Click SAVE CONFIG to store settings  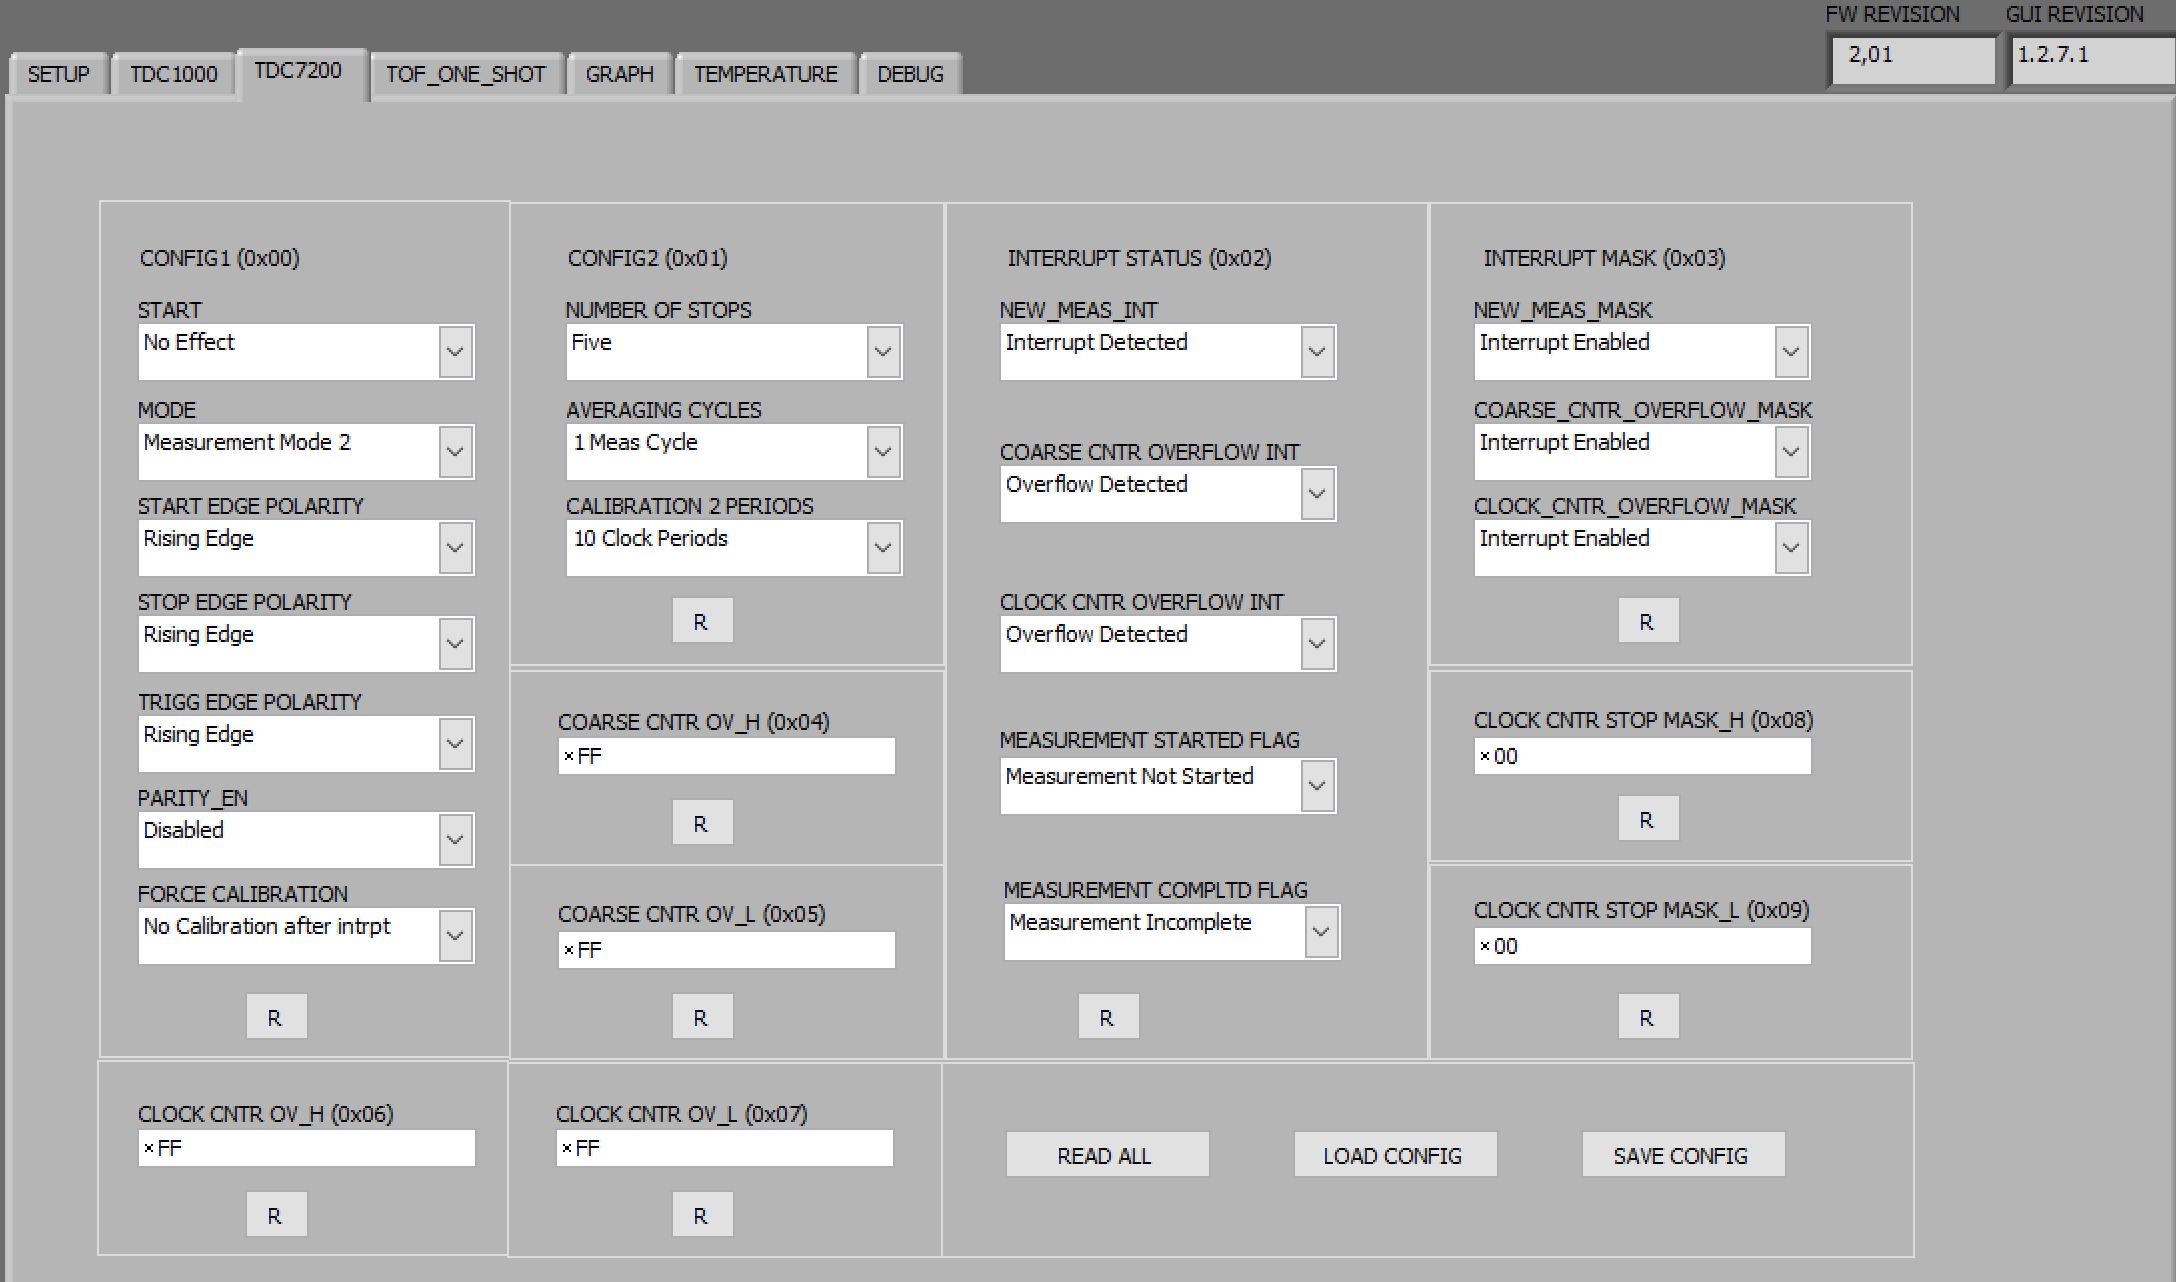[x=1683, y=1154]
